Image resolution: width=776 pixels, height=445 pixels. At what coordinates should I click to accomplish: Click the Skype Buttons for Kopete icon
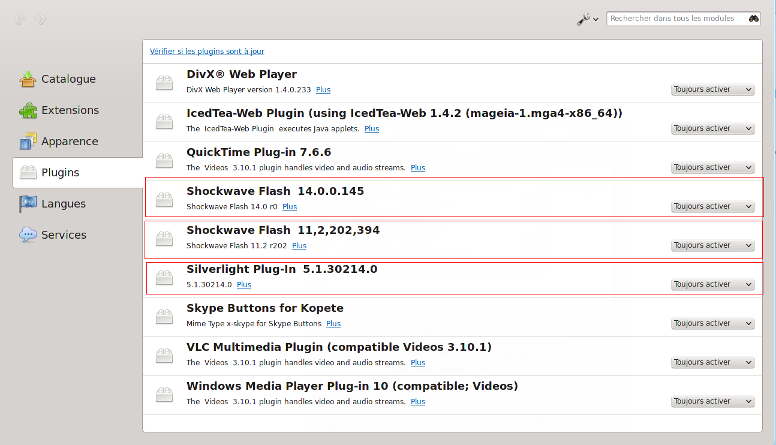pos(164,316)
